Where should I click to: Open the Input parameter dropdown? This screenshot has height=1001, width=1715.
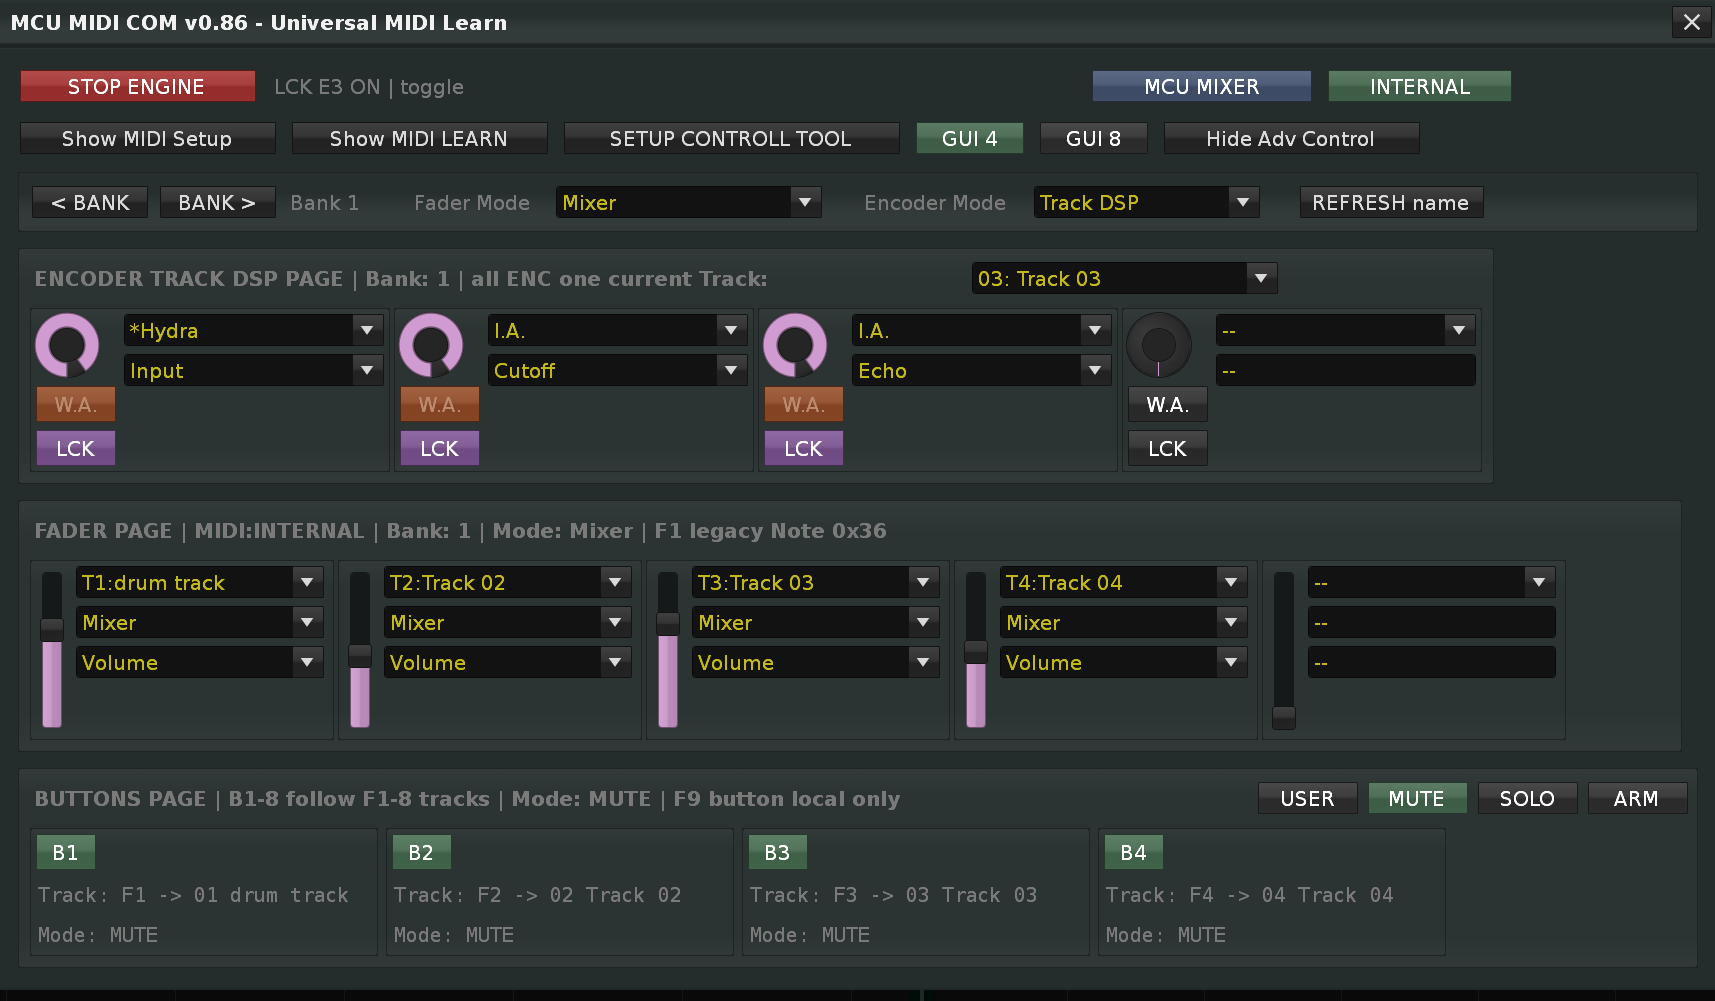click(x=253, y=371)
